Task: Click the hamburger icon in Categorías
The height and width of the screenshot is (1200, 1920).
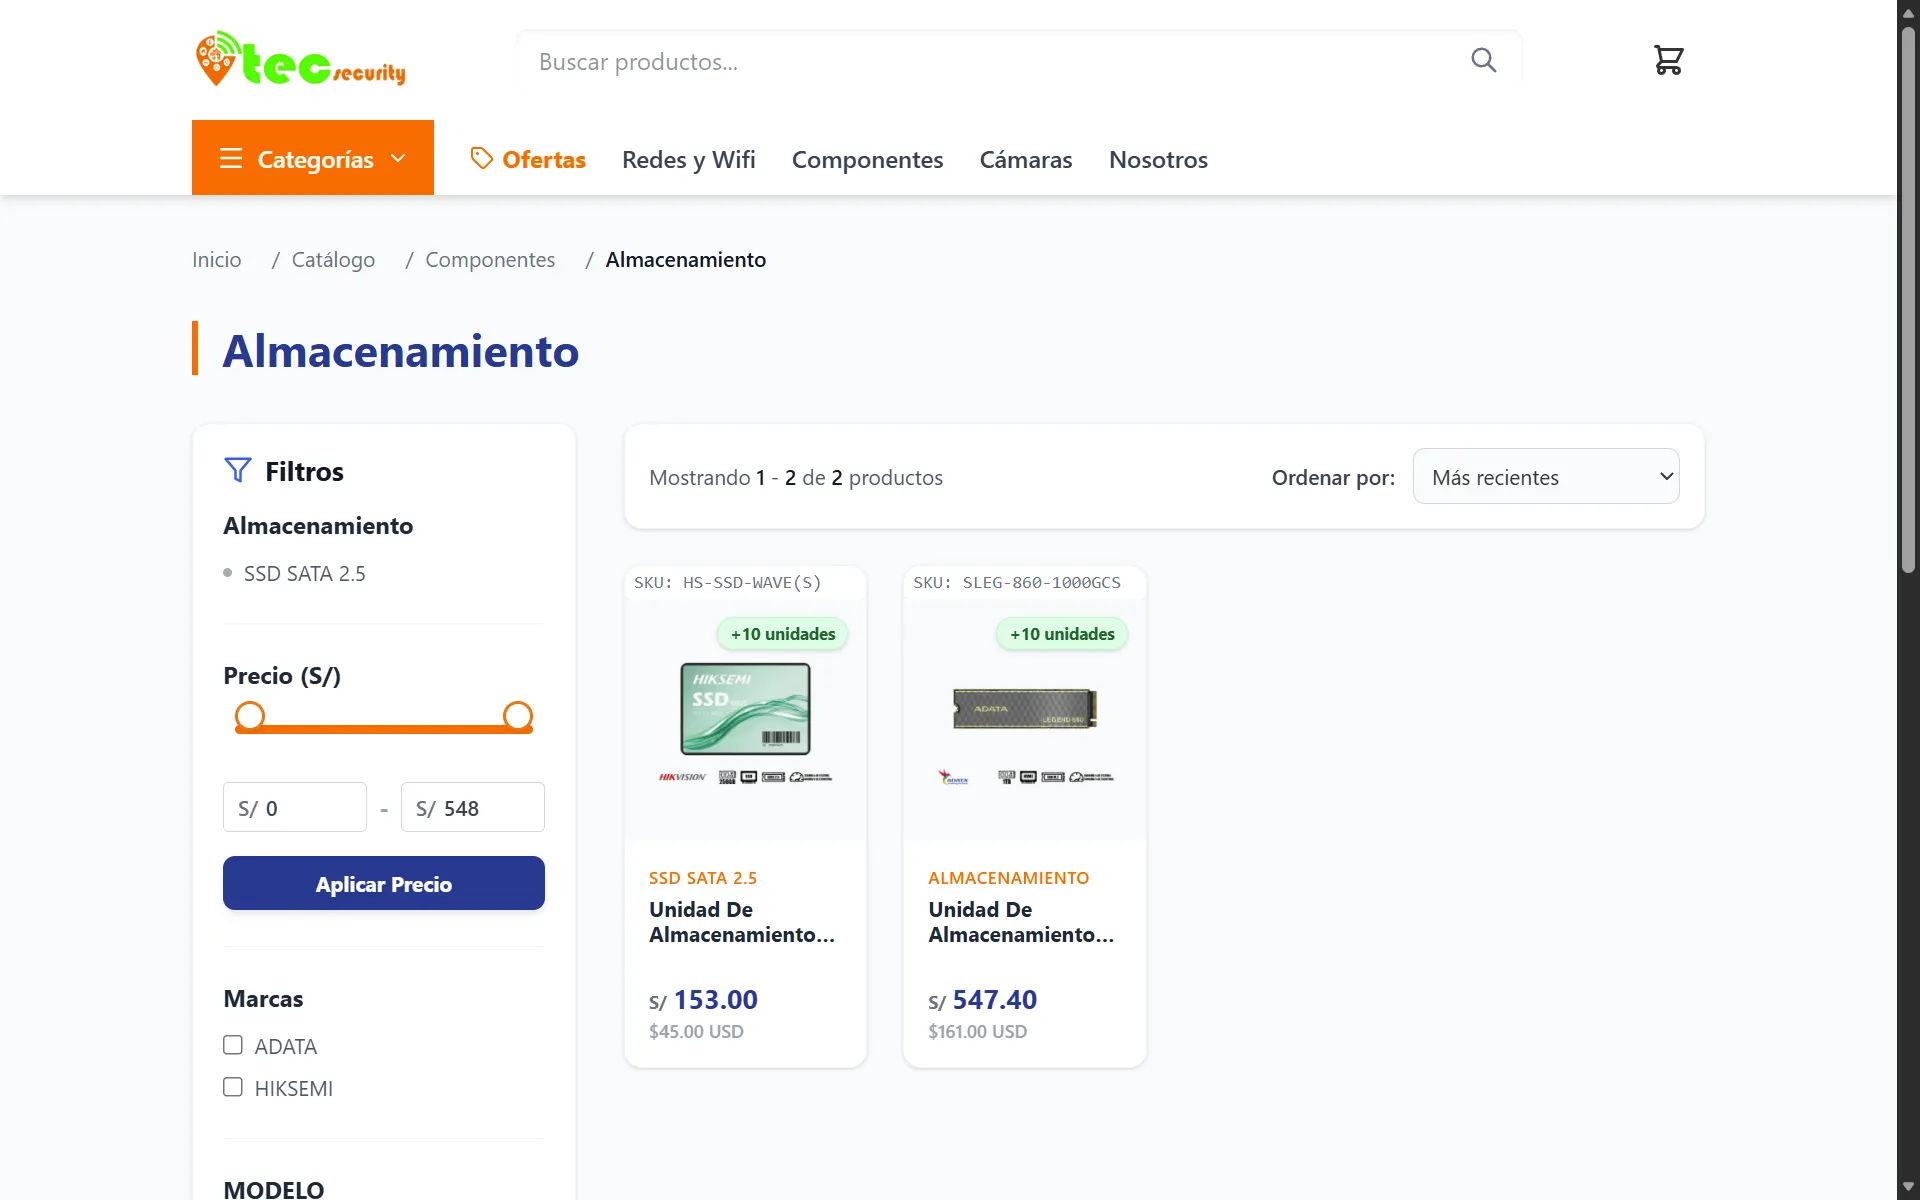Action: 232,158
